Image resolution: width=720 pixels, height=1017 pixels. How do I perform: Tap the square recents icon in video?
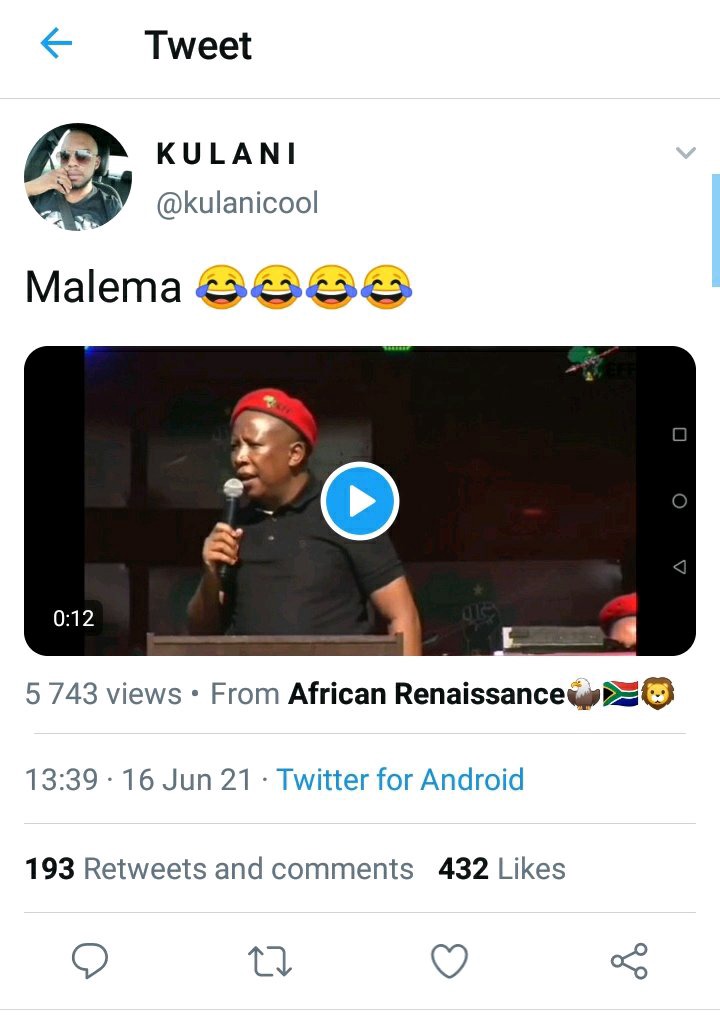pos(679,434)
